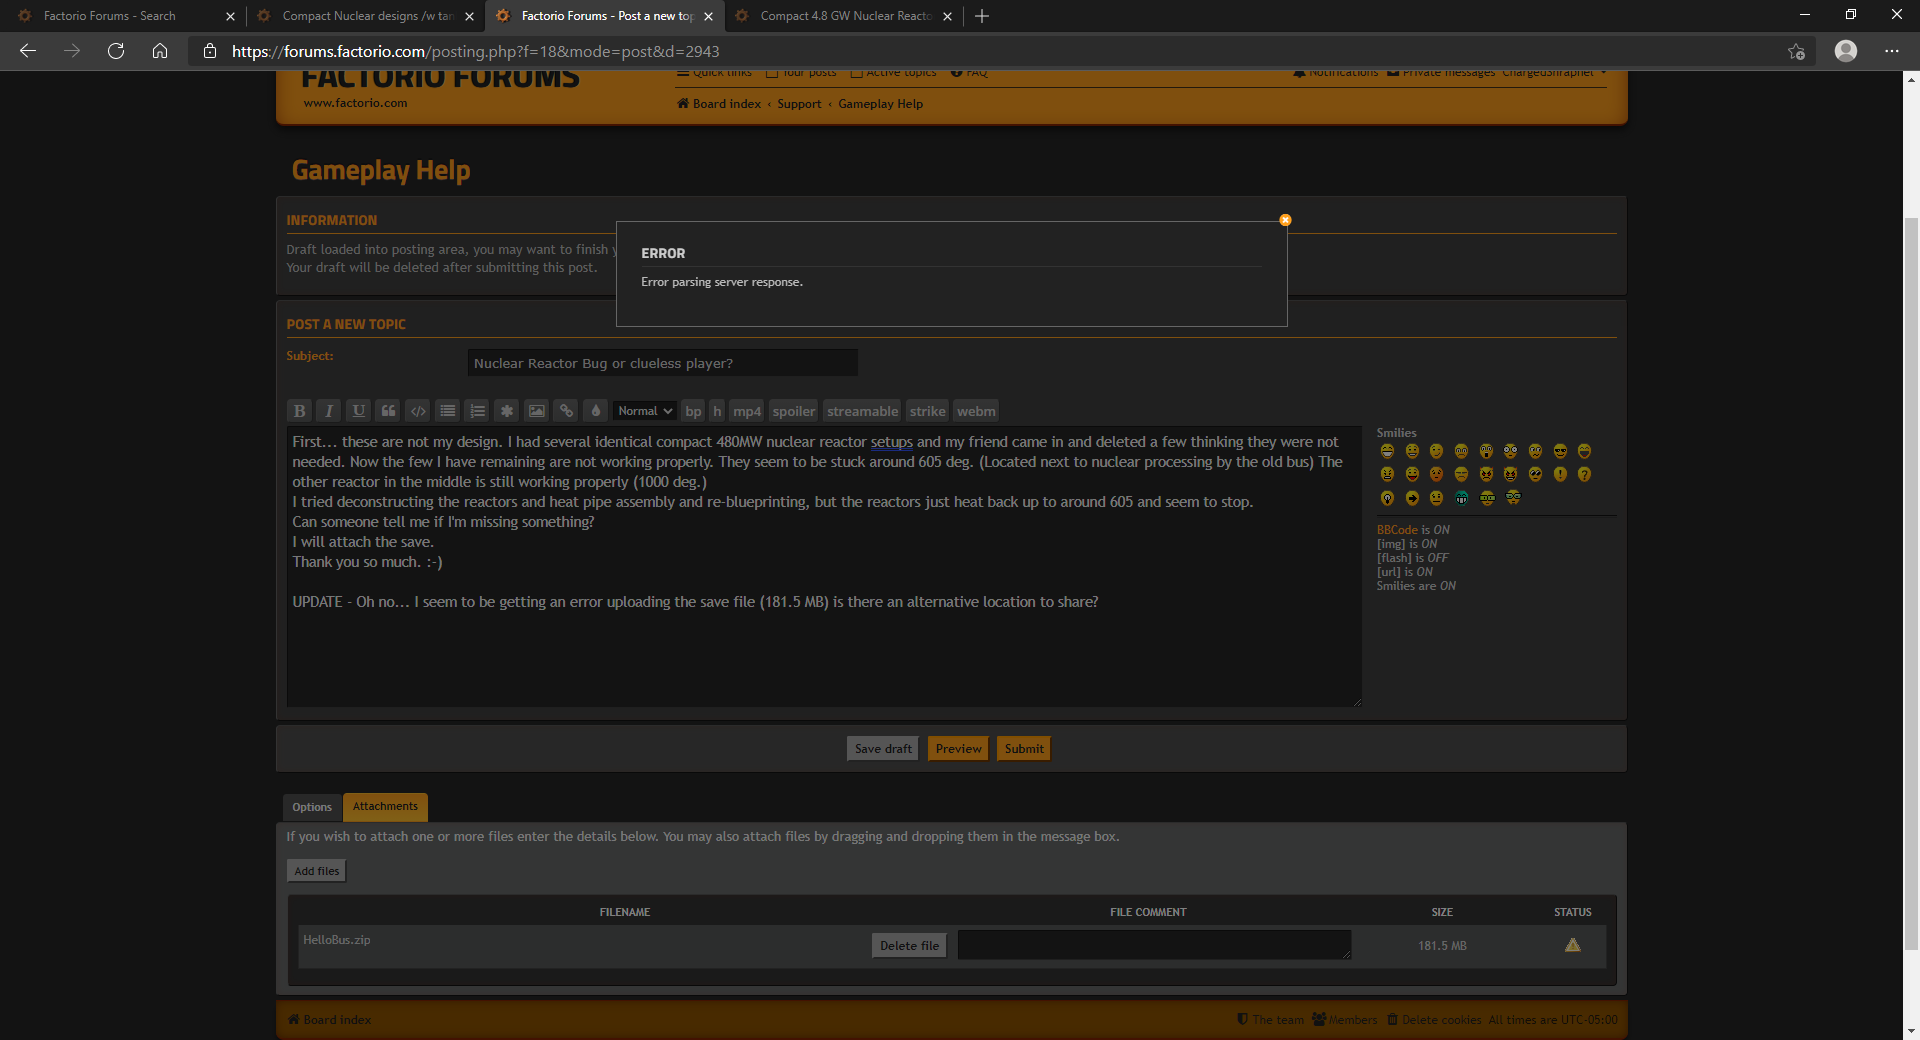Image resolution: width=1920 pixels, height=1040 pixels.
Task: Open the browser settings and more menu
Action: point(1892,51)
